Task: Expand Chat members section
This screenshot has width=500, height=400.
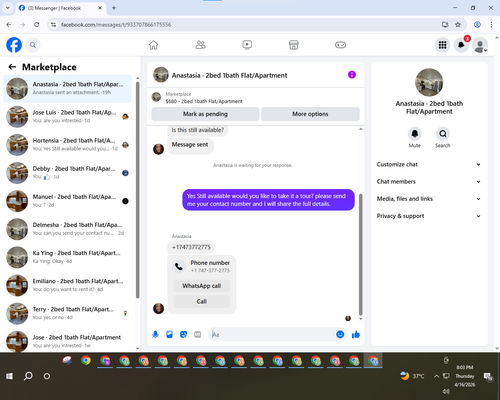Action: (x=429, y=182)
